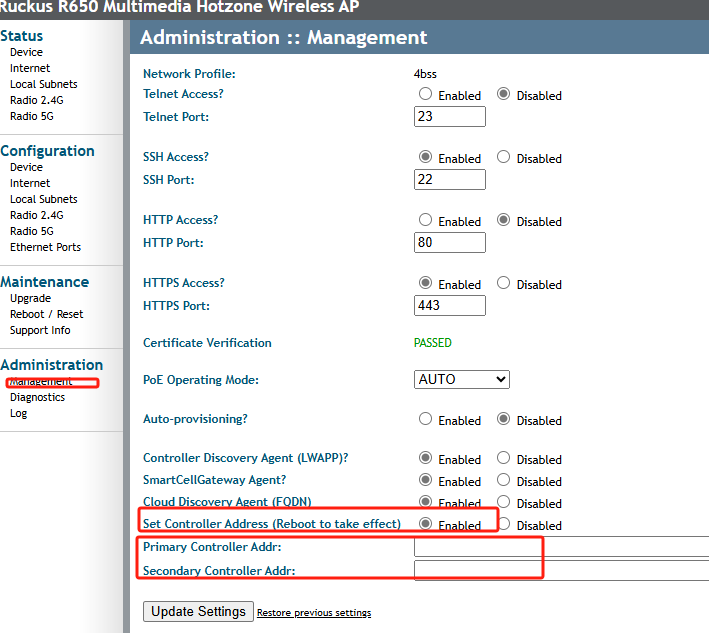Open Administration Management page
This screenshot has width=709, height=633.
pyautogui.click(x=41, y=382)
